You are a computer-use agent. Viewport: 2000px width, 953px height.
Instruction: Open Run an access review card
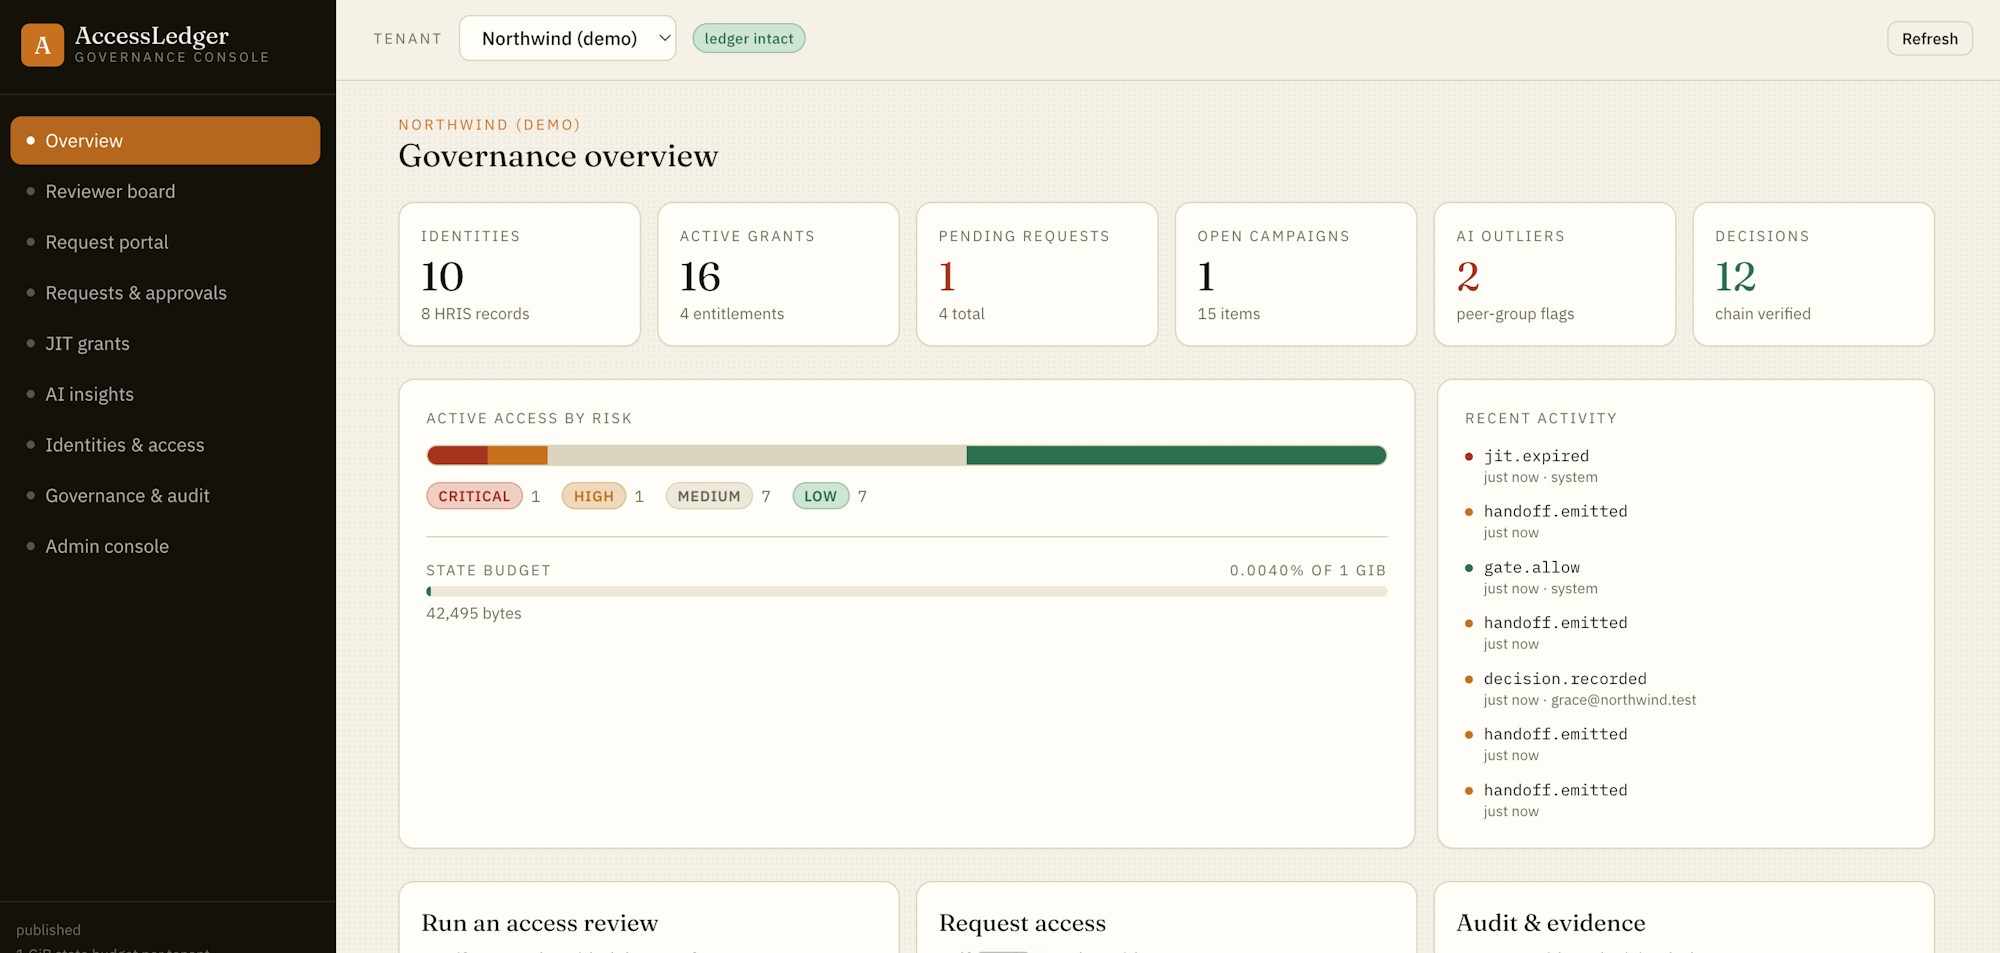pos(649,917)
